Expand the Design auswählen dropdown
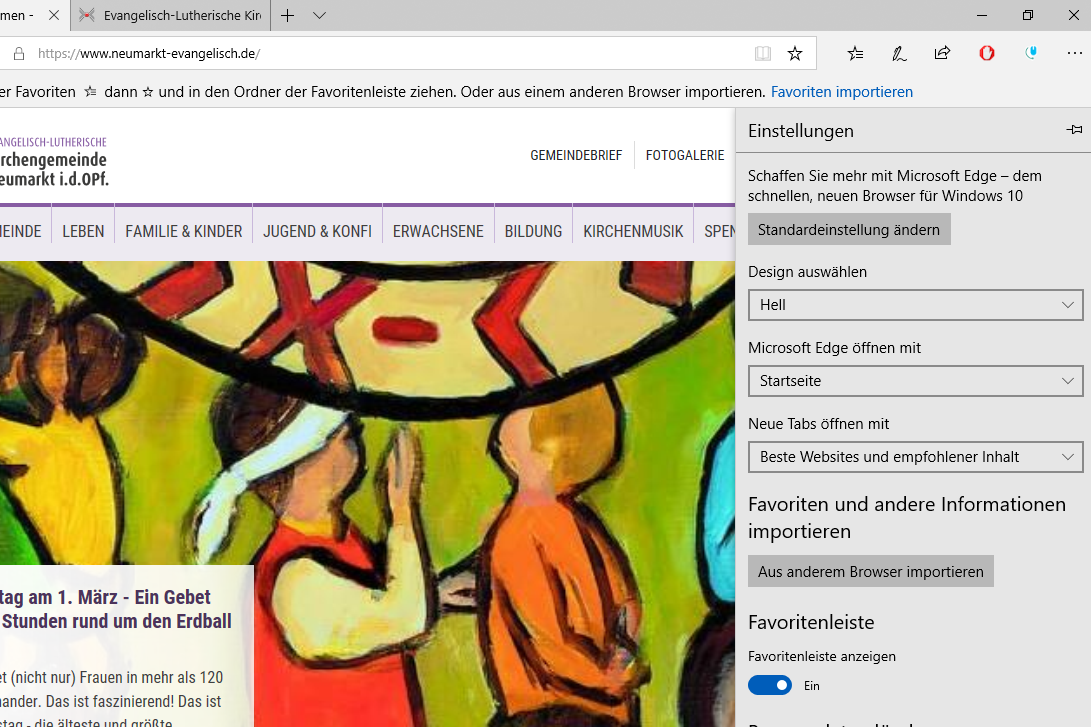 point(916,305)
